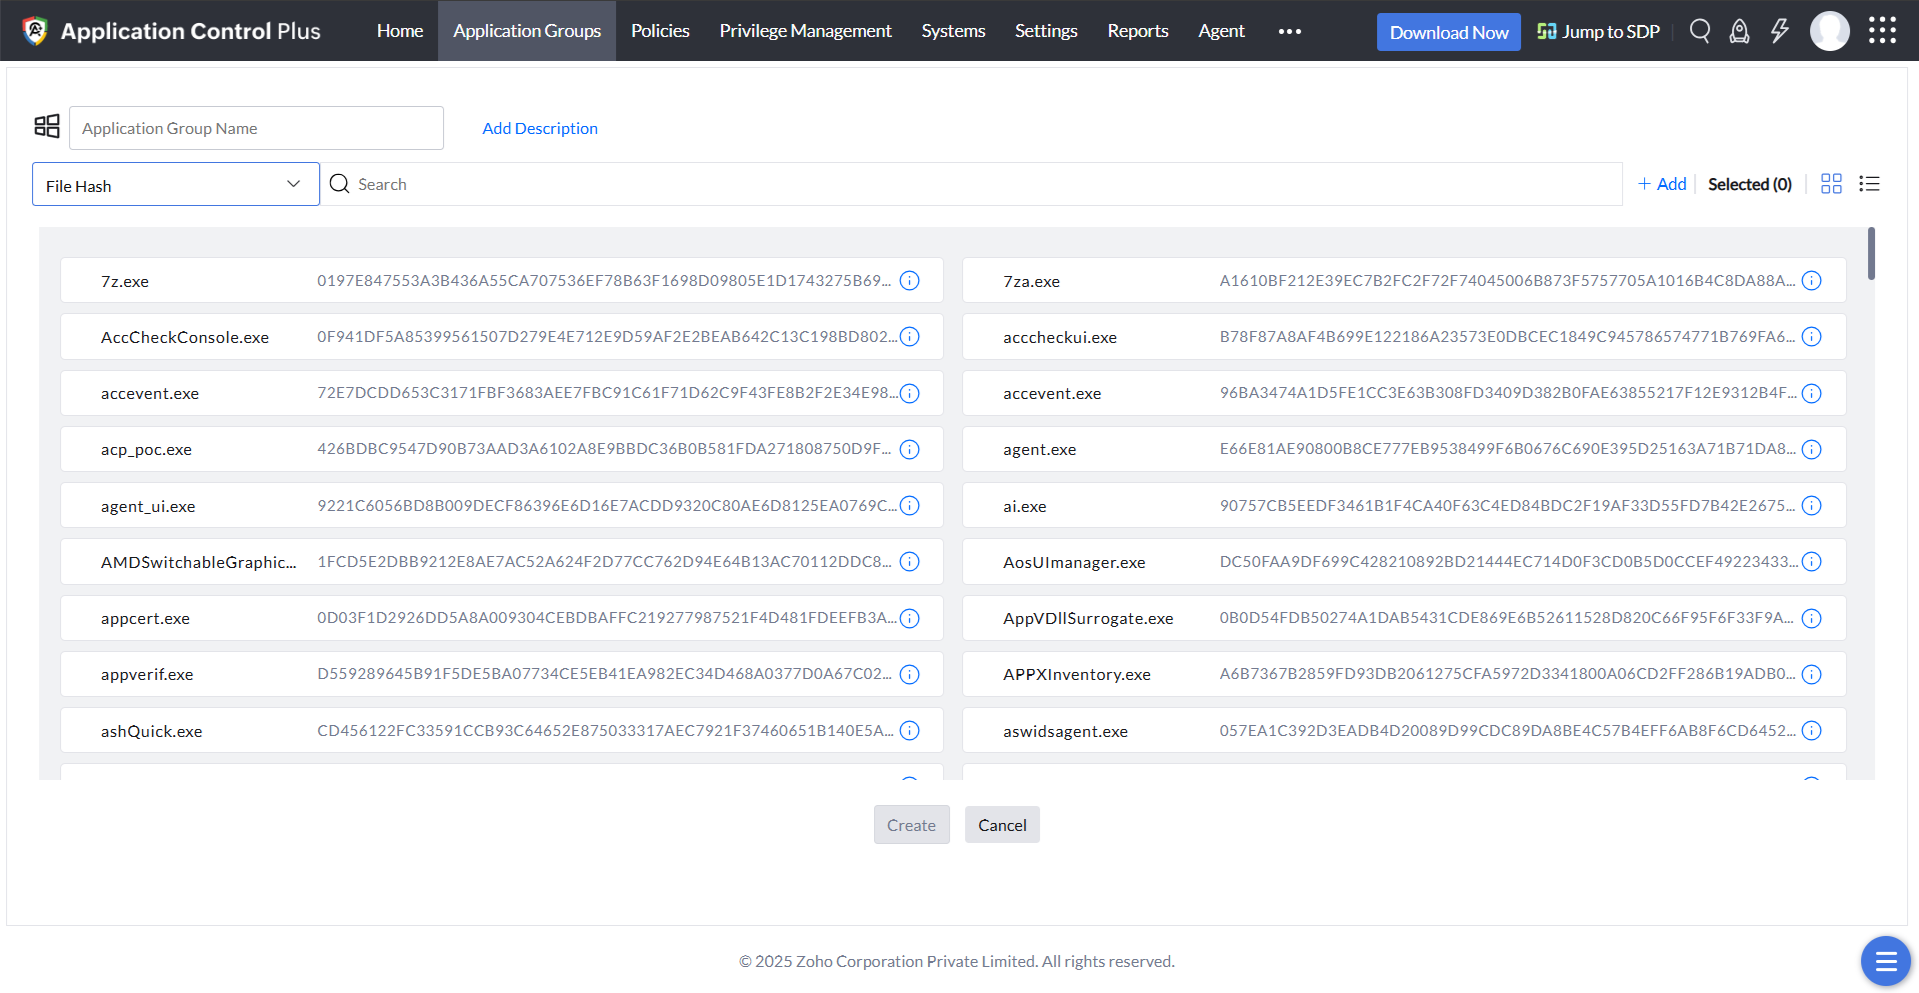This screenshot has height=993, width=1919.
Task: Open the rocket quick-start icon
Action: coord(1740,31)
